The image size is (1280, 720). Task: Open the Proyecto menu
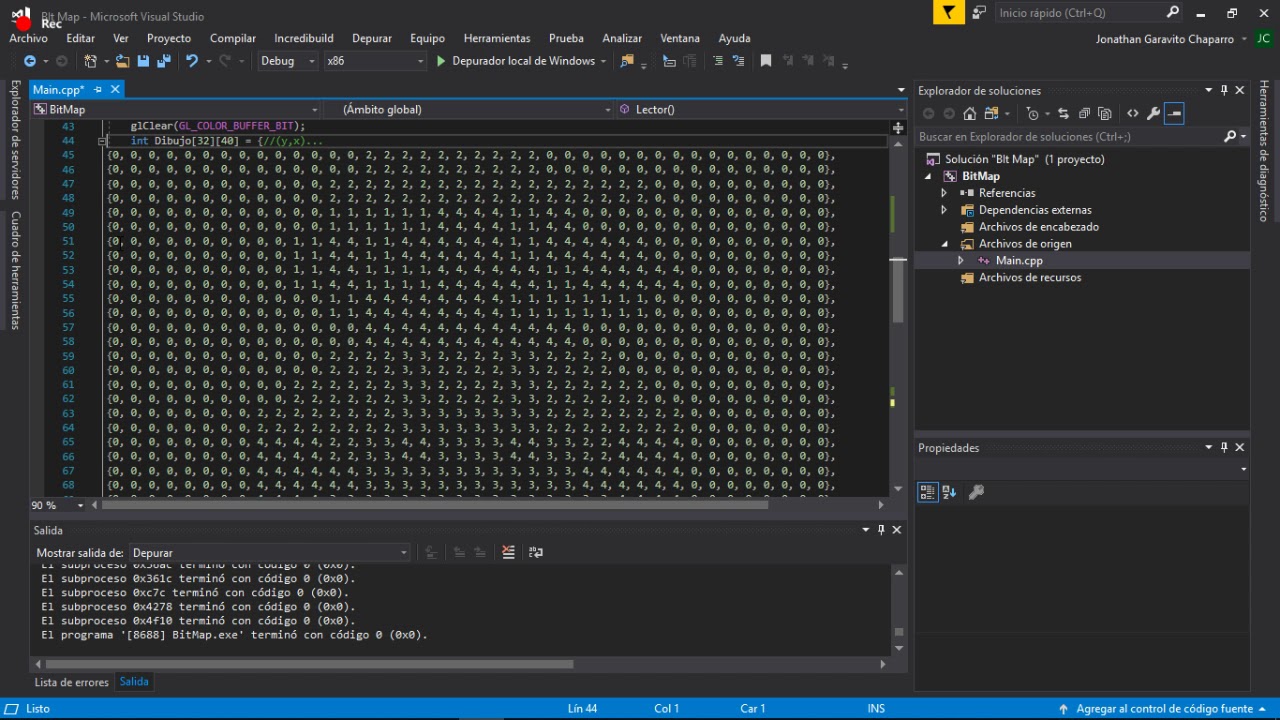[x=168, y=38]
